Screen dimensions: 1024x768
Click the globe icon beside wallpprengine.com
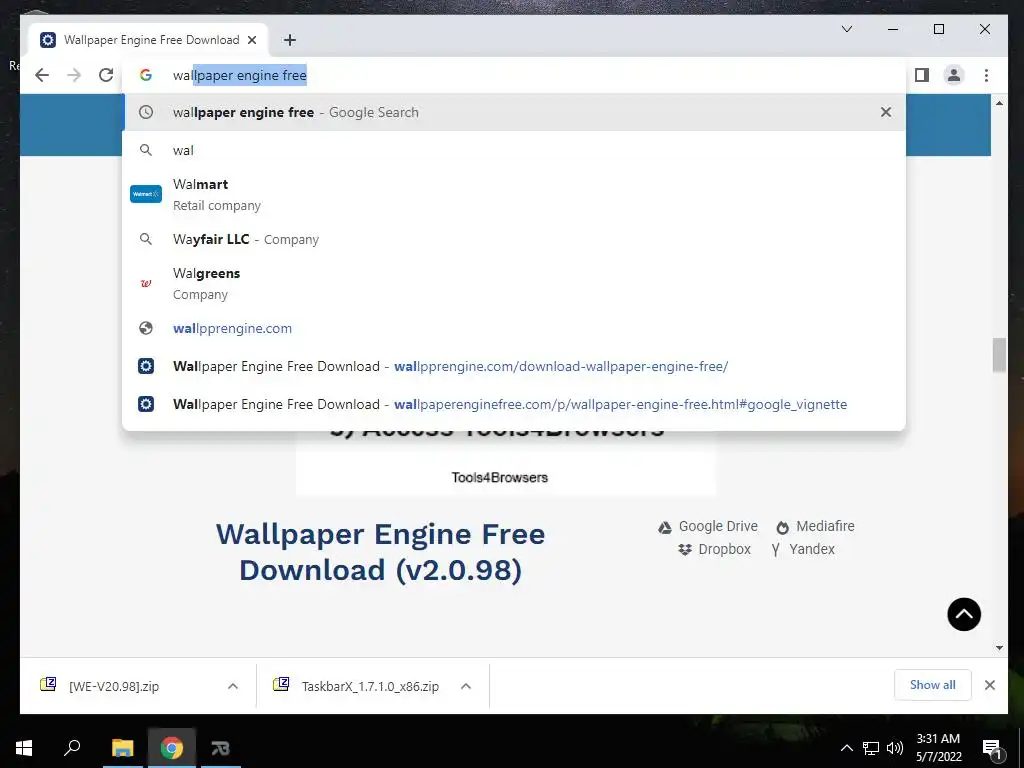coord(146,328)
